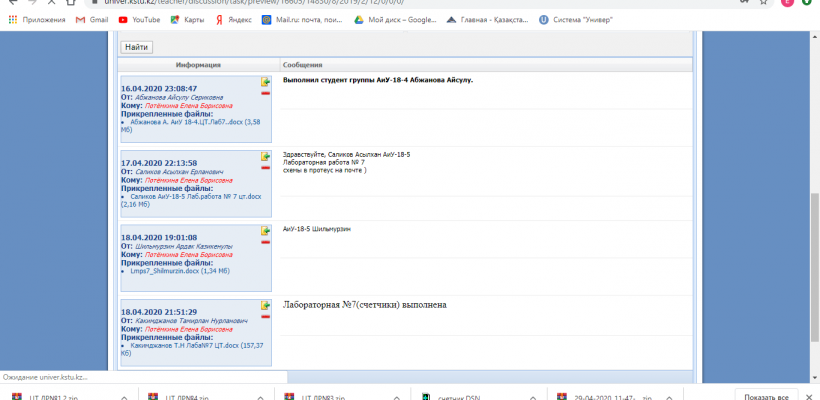
Task: Click sender name Какимжанов Тамирлан Нурланович
Action: point(191,321)
